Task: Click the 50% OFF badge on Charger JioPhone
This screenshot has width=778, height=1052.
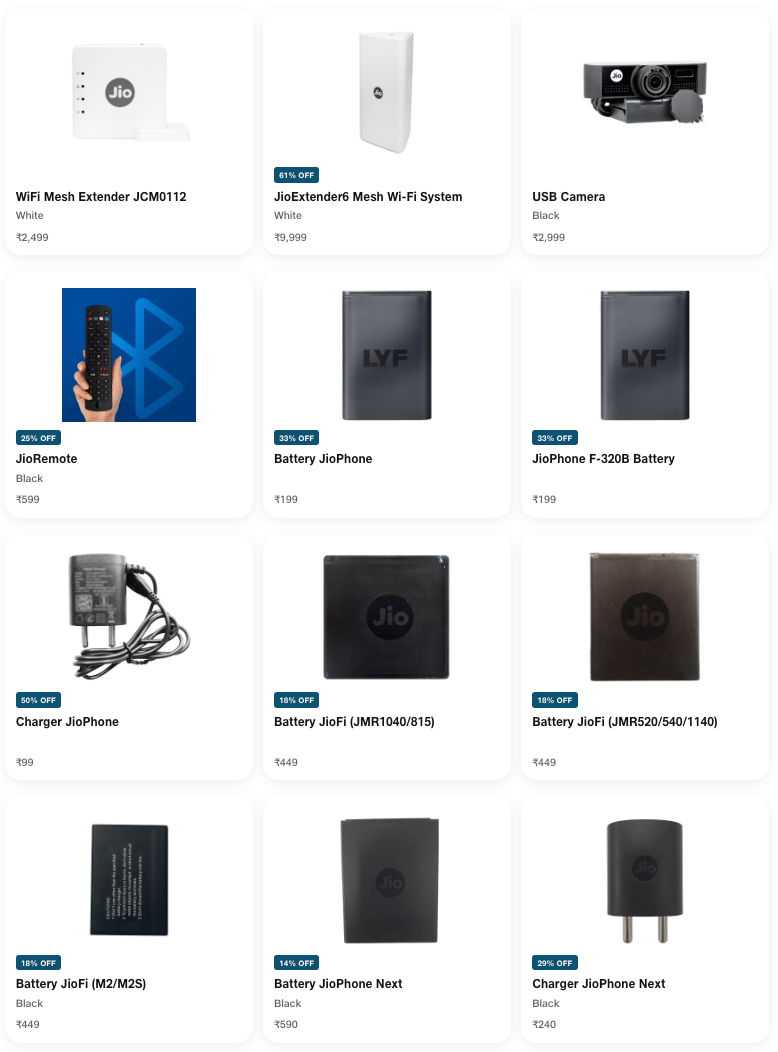Action: pyautogui.click(x=38, y=700)
